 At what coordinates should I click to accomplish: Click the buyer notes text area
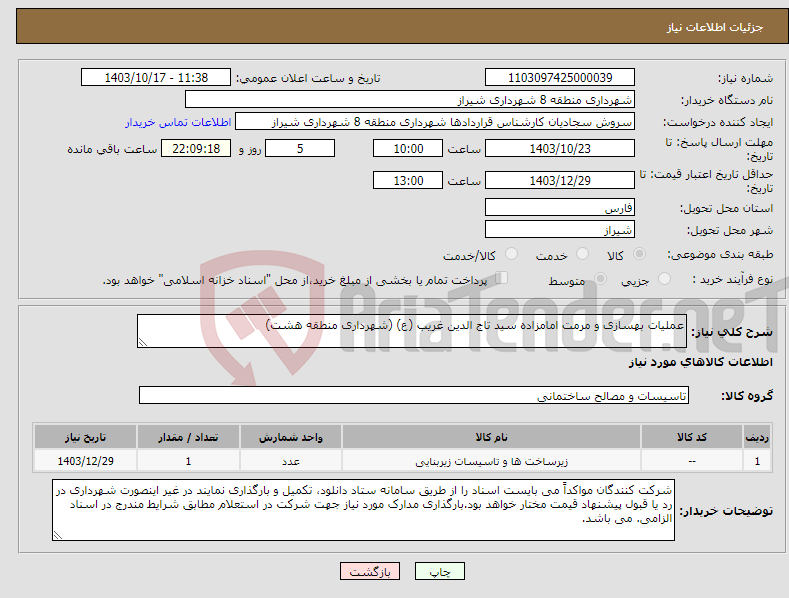pyautogui.click(x=363, y=510)
